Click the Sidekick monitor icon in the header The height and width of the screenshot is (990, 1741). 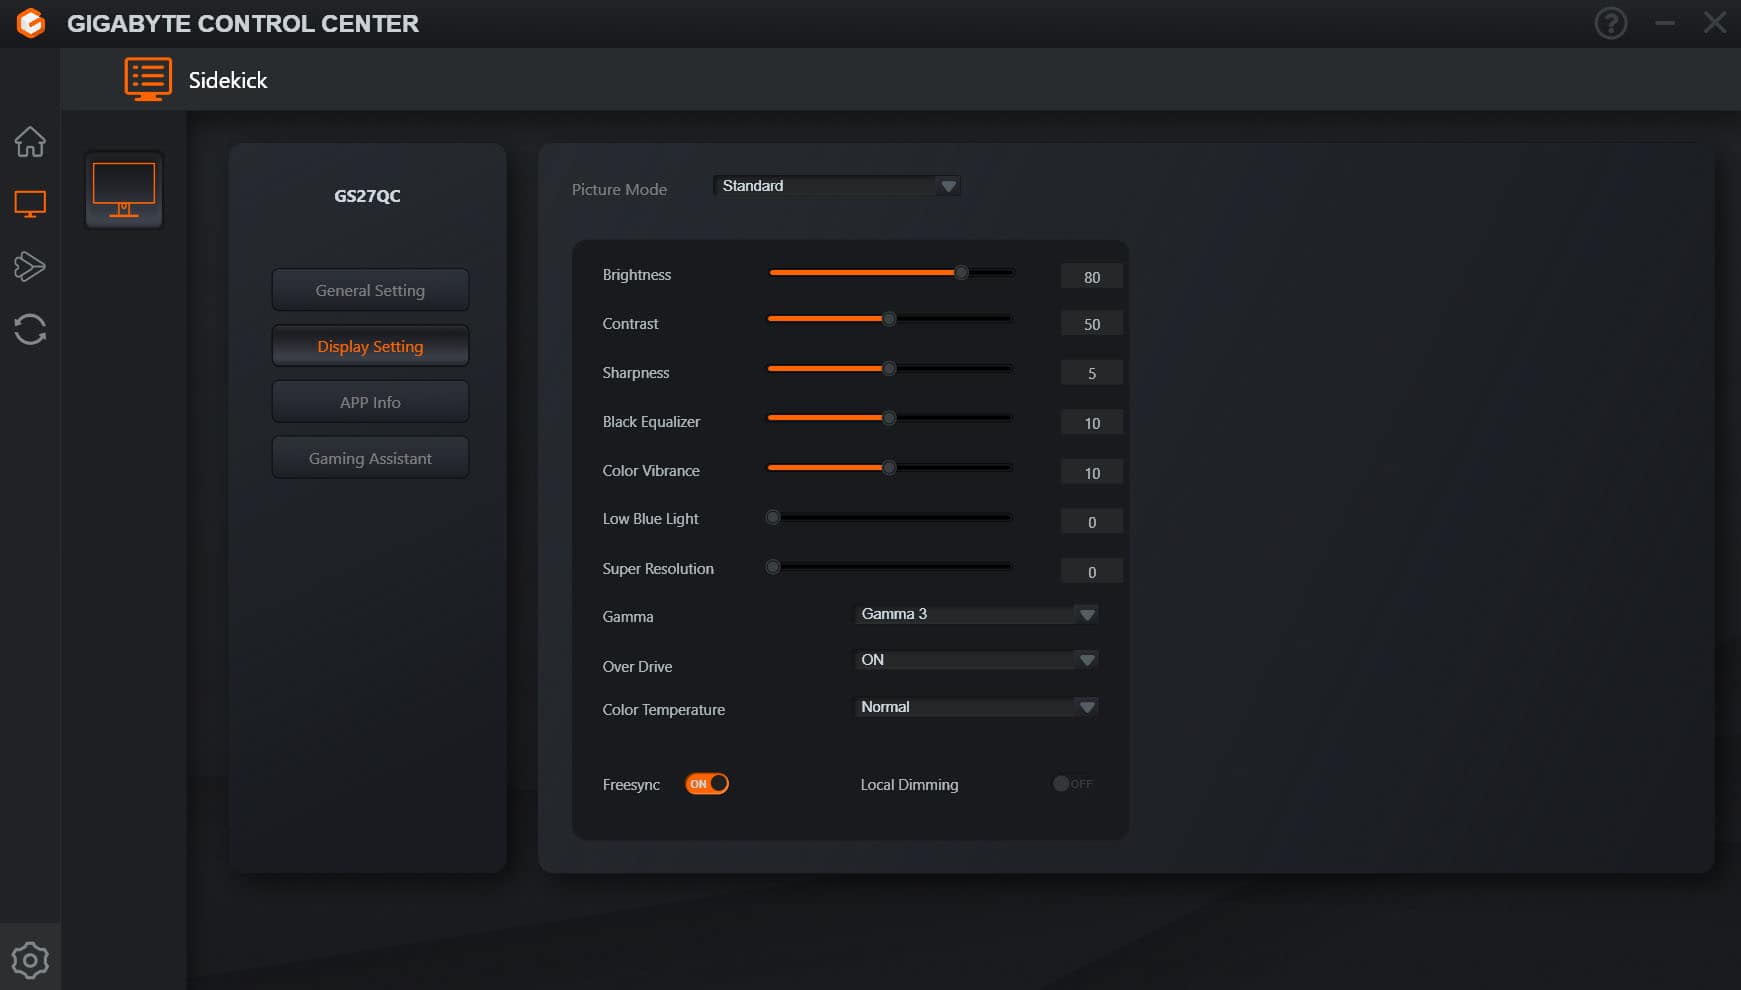click(147, 78)
